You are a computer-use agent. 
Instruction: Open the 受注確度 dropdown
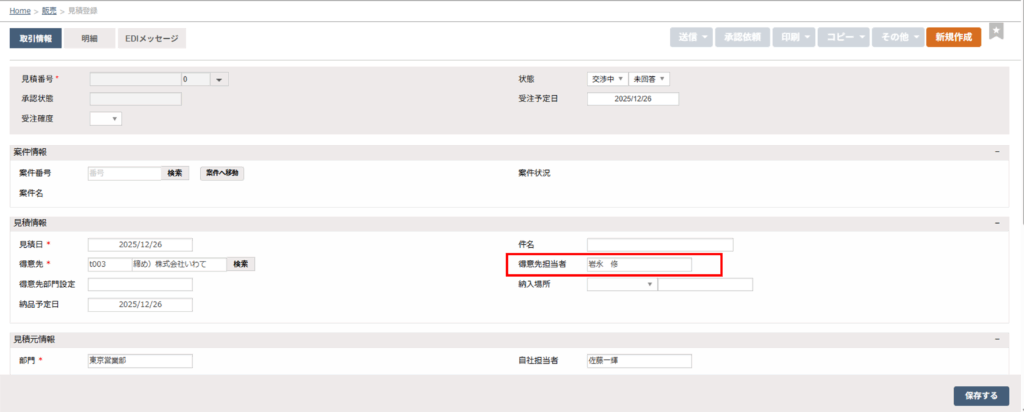coord(105,119)
